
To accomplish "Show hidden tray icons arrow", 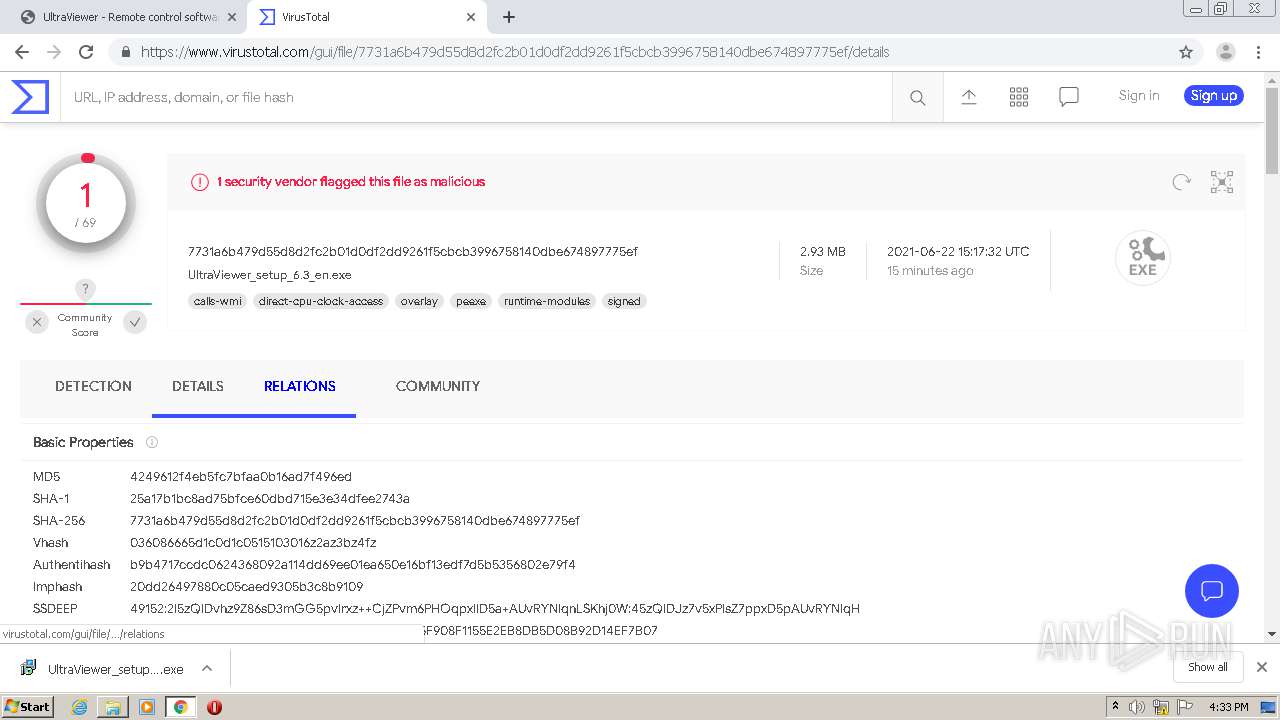I will 1115,706.
